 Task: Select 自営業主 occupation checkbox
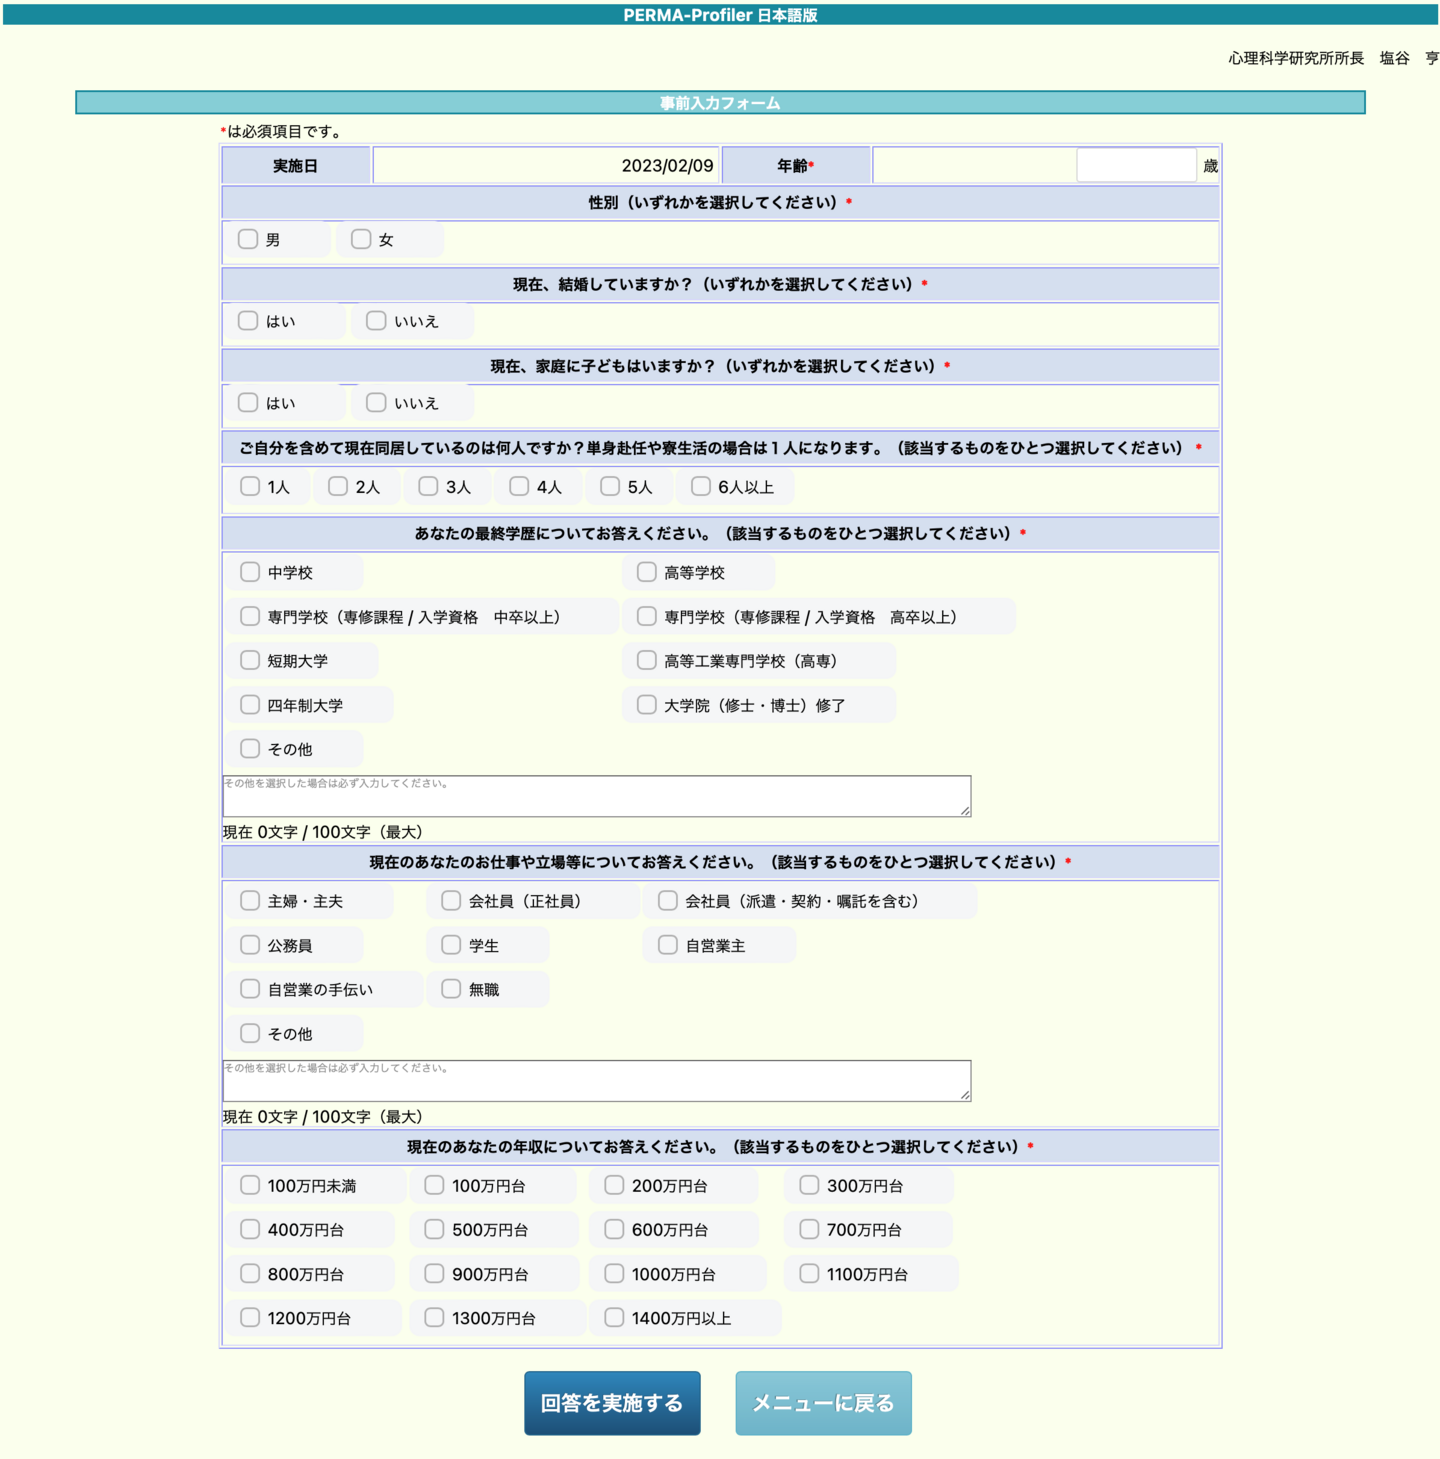(x=668, y=945)
